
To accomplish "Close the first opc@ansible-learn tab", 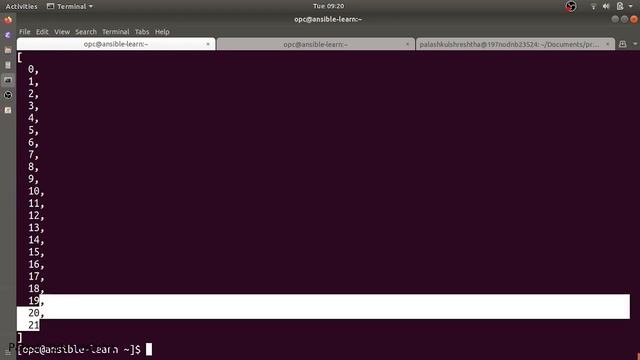I will 208,44.
